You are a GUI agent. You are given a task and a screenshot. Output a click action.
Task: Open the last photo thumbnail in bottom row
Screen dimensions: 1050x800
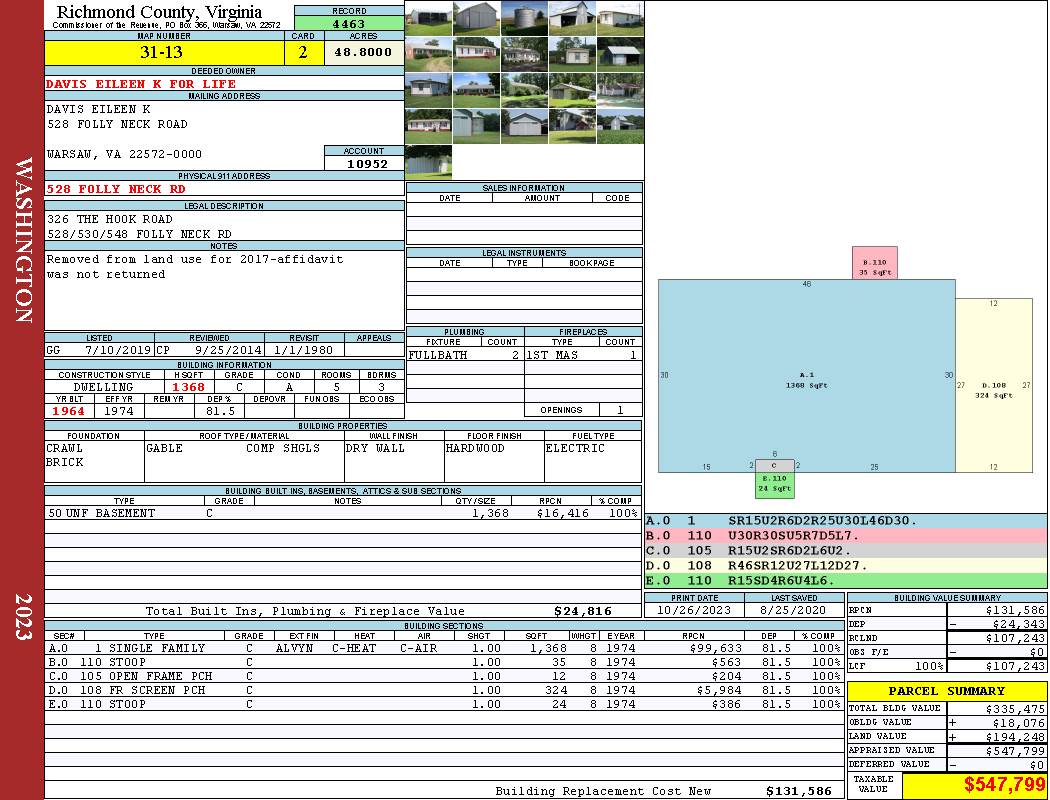tap(428, 161)
